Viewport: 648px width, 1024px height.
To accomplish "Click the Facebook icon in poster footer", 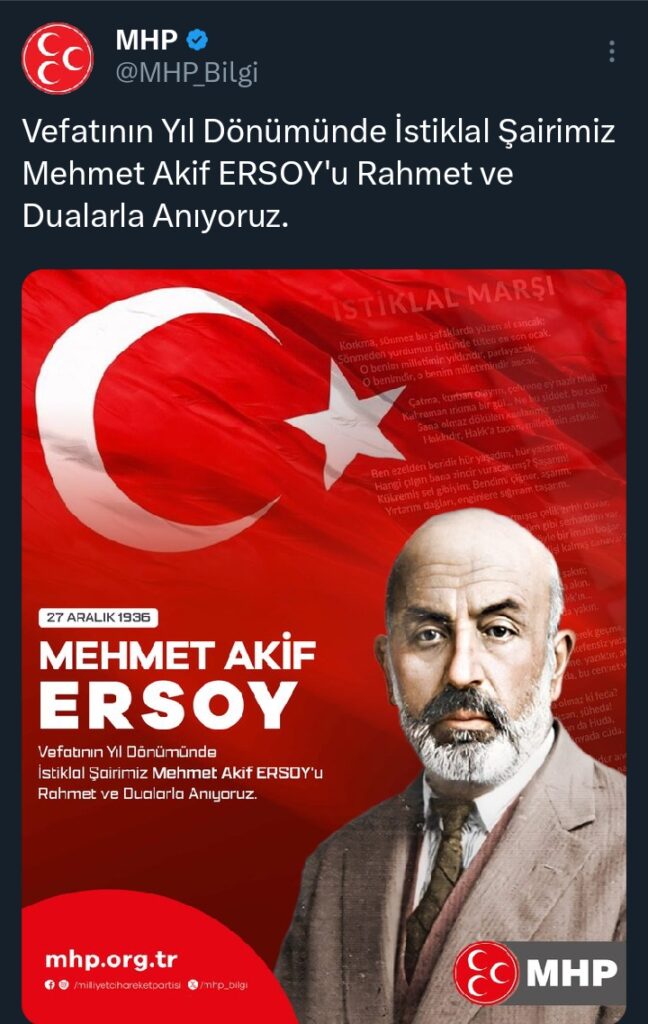I will tap(49, 985).
